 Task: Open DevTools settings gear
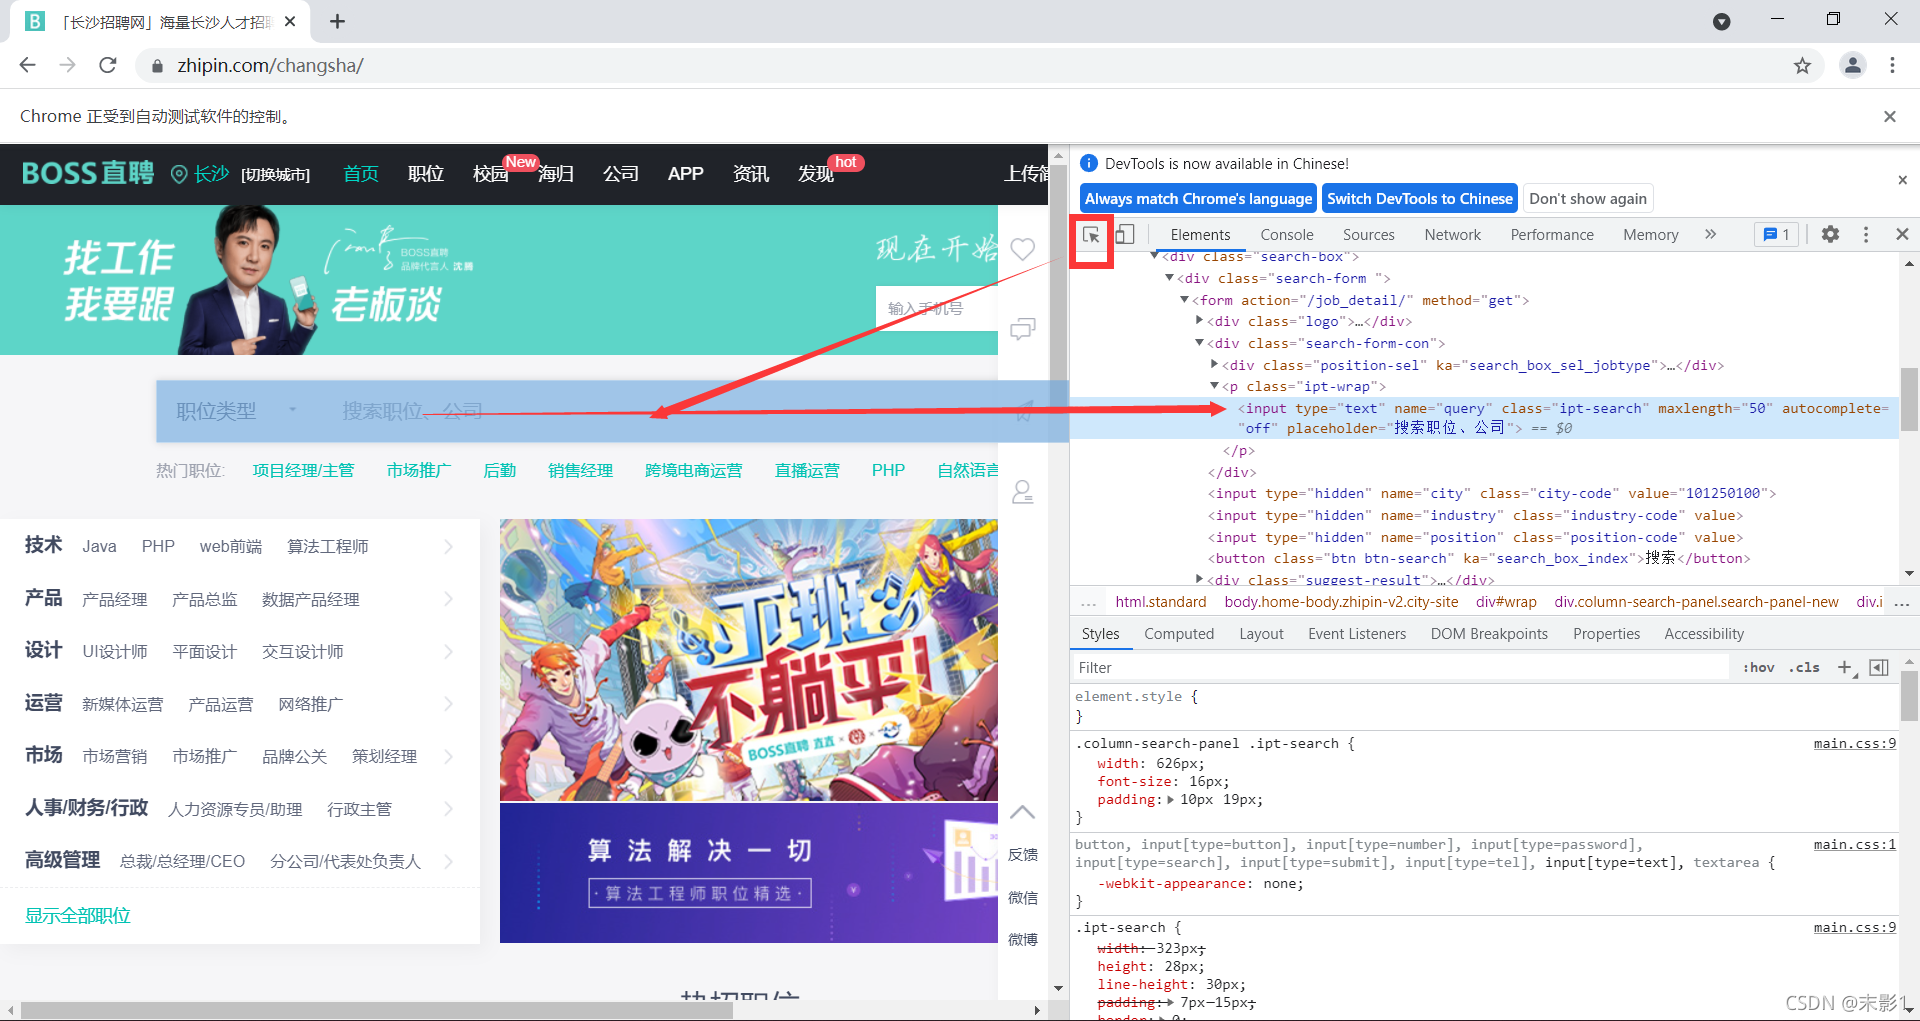tap(1830, 234)
